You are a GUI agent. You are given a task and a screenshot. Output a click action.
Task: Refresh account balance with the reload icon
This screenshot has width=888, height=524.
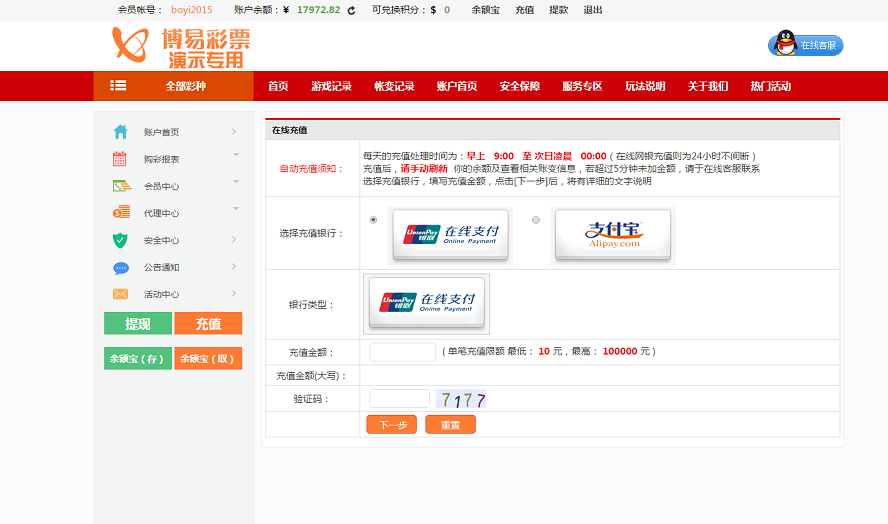pos(351,10)
